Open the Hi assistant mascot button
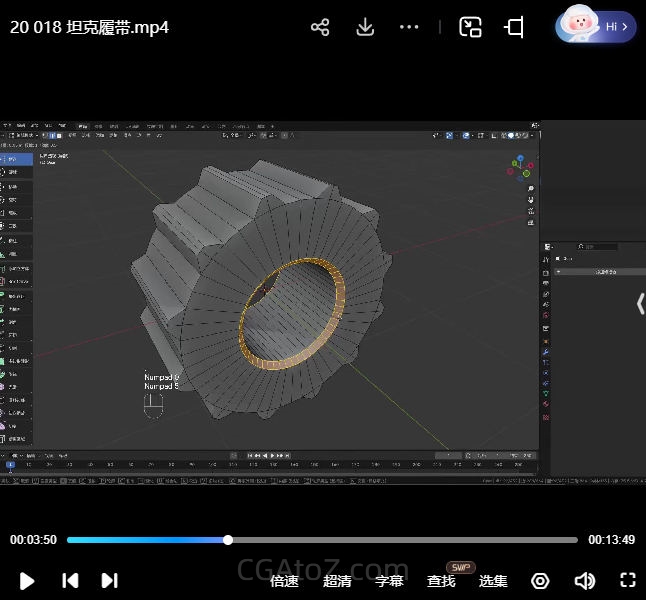This screenshot has width=646, height=600. 597,26
